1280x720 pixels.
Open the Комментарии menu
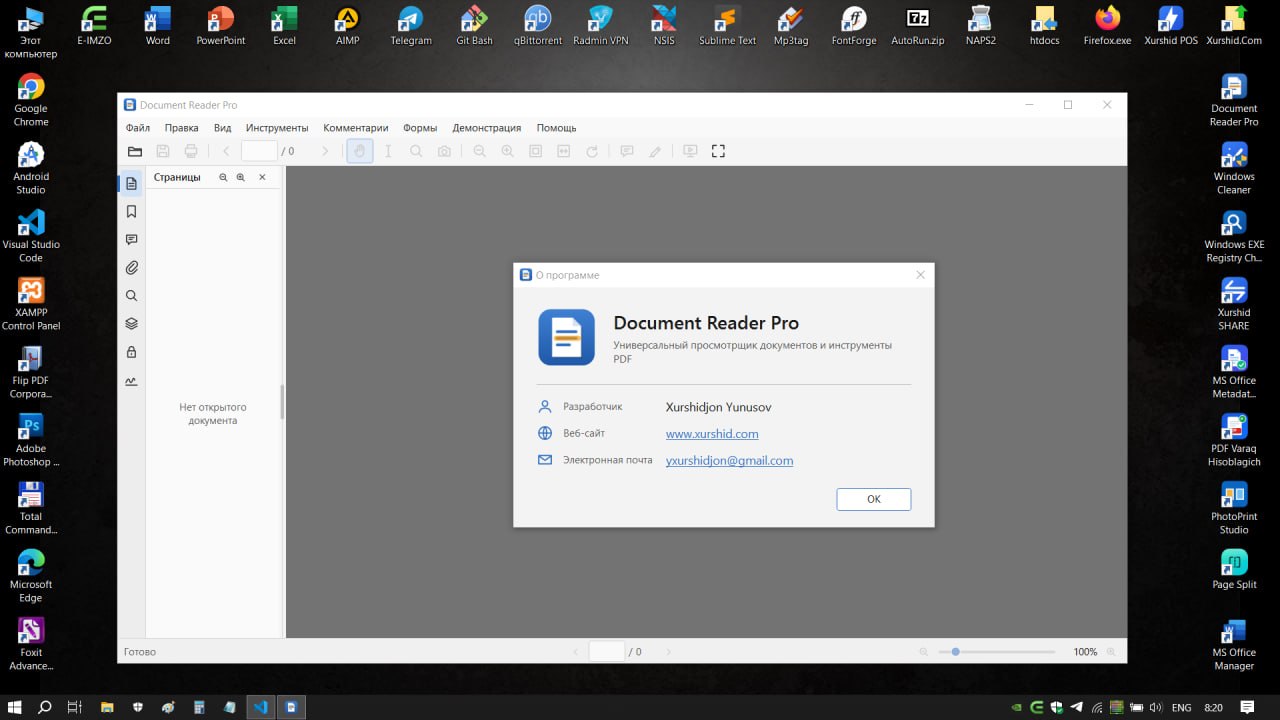(x=356, y=128)
